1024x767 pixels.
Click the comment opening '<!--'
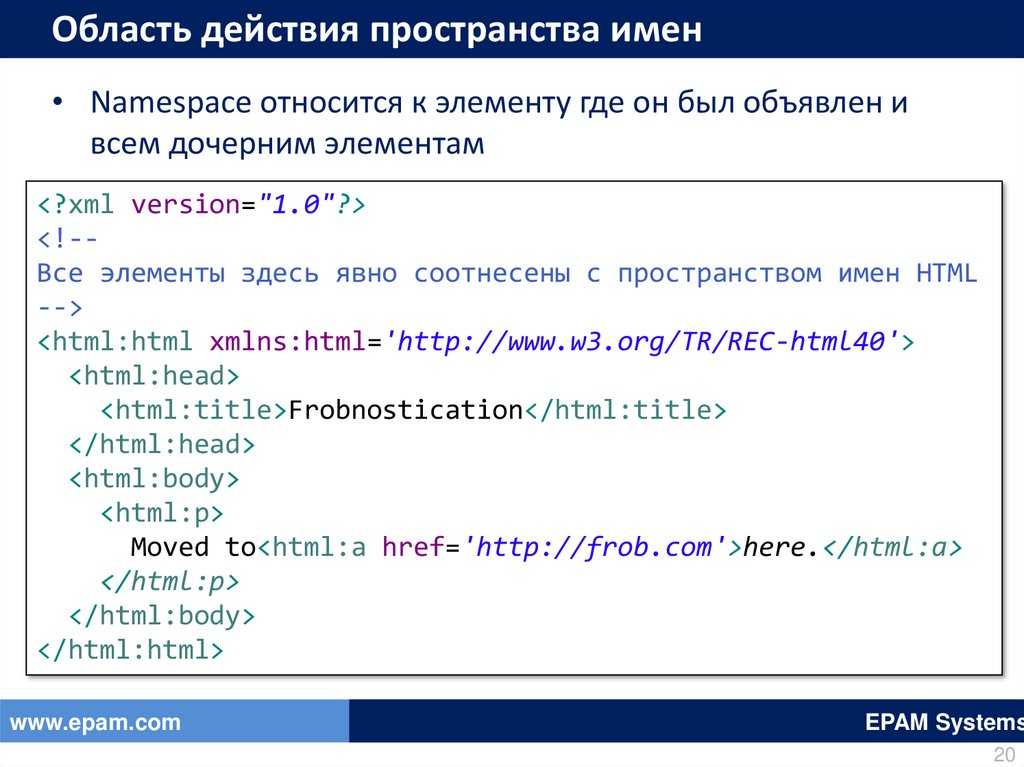[67, 238]
